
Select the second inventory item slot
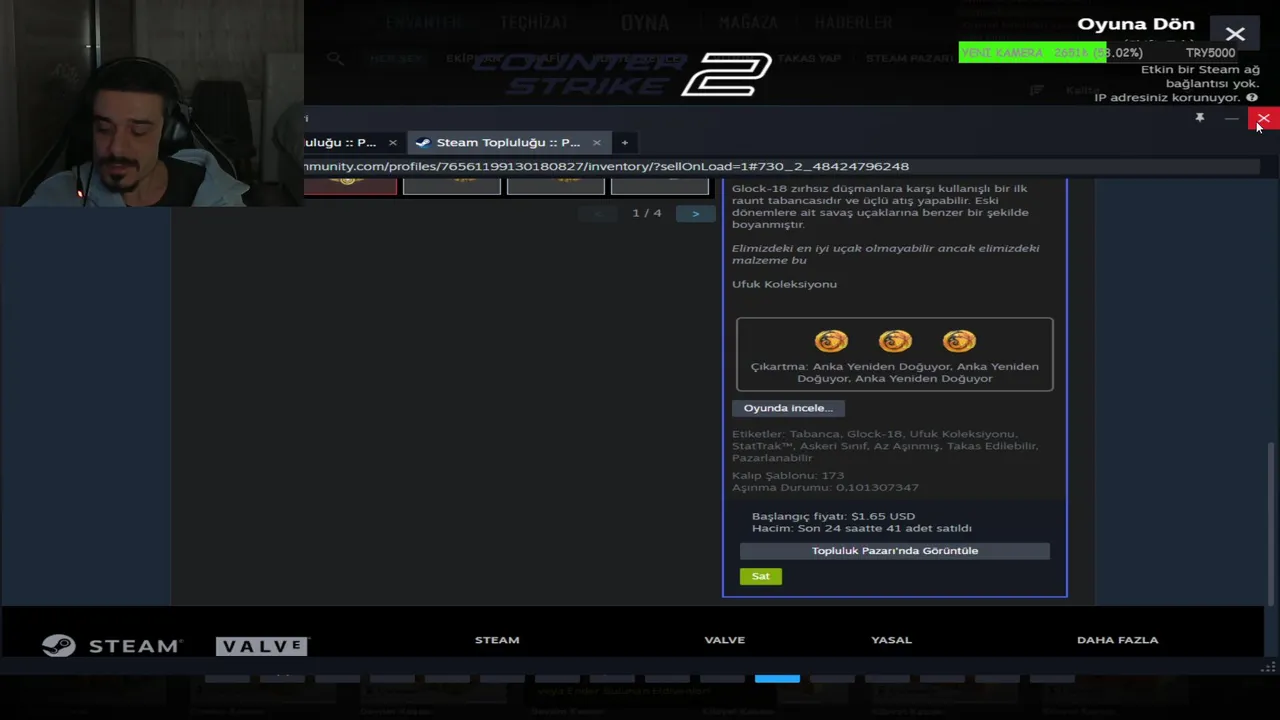pos(451,186)
